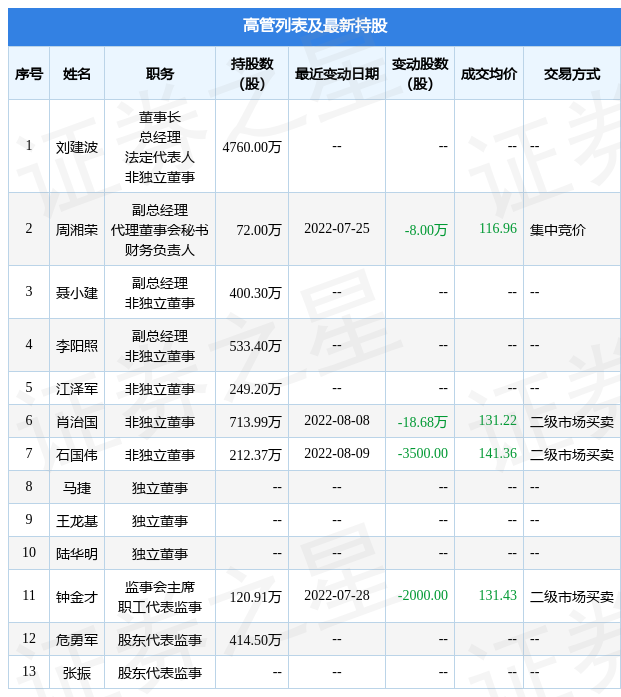
Task: Click the name 陆华明
Action: (x=77, y=554)
